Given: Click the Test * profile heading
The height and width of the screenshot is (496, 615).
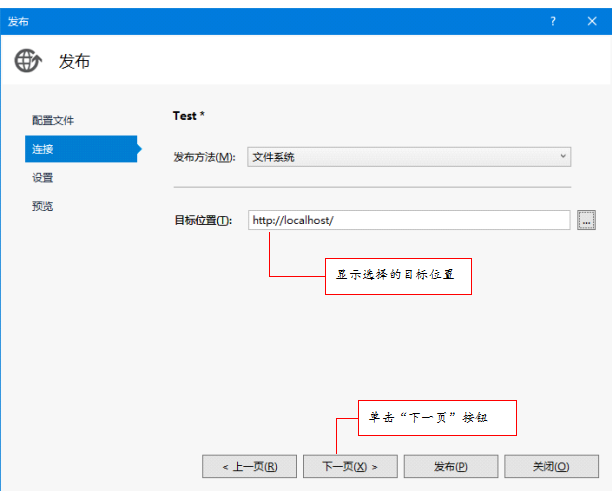Looking at the screenshot, I should point(189,116).
